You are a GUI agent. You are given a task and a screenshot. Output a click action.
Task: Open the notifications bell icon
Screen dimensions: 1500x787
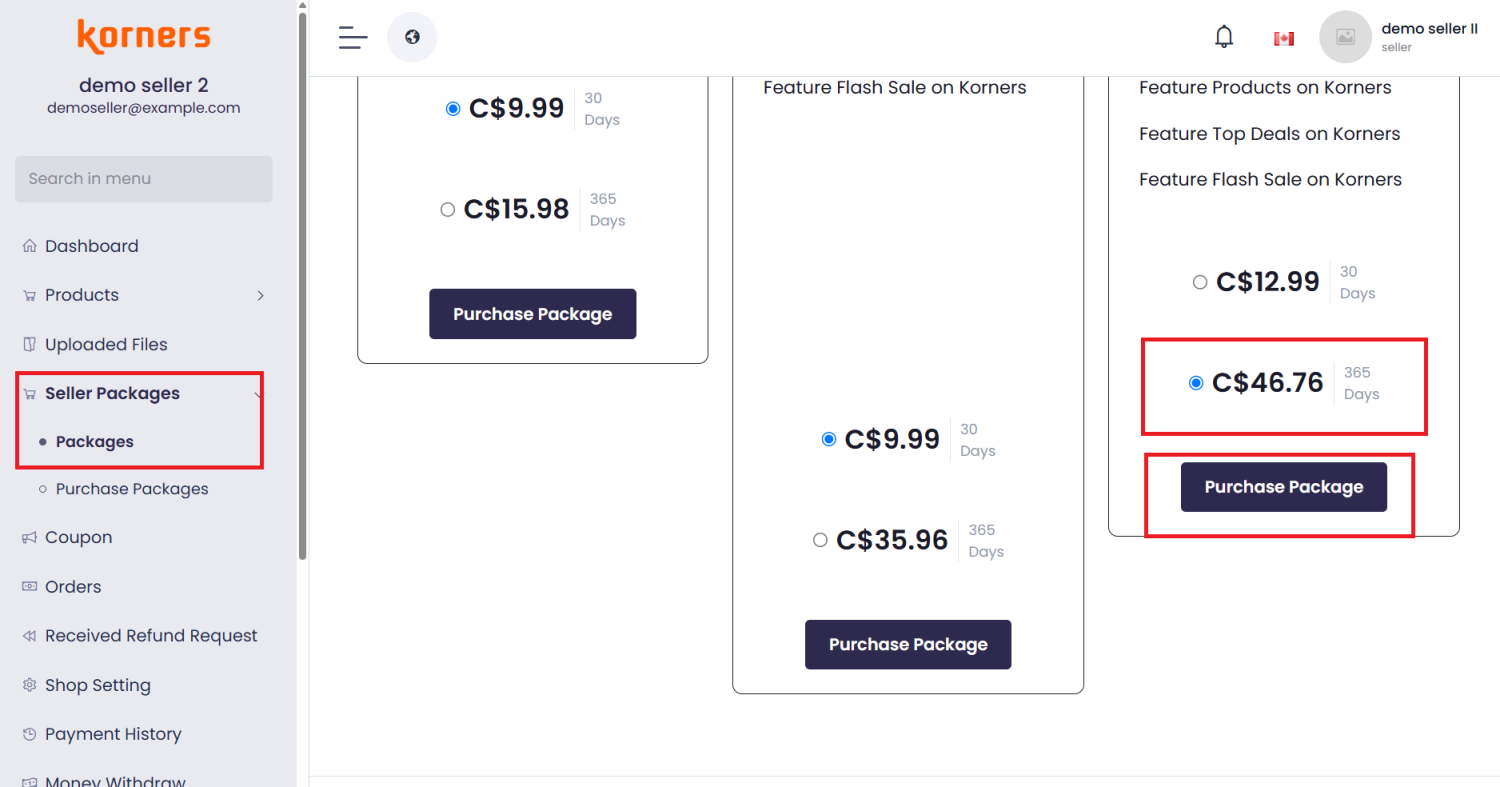1224,37
